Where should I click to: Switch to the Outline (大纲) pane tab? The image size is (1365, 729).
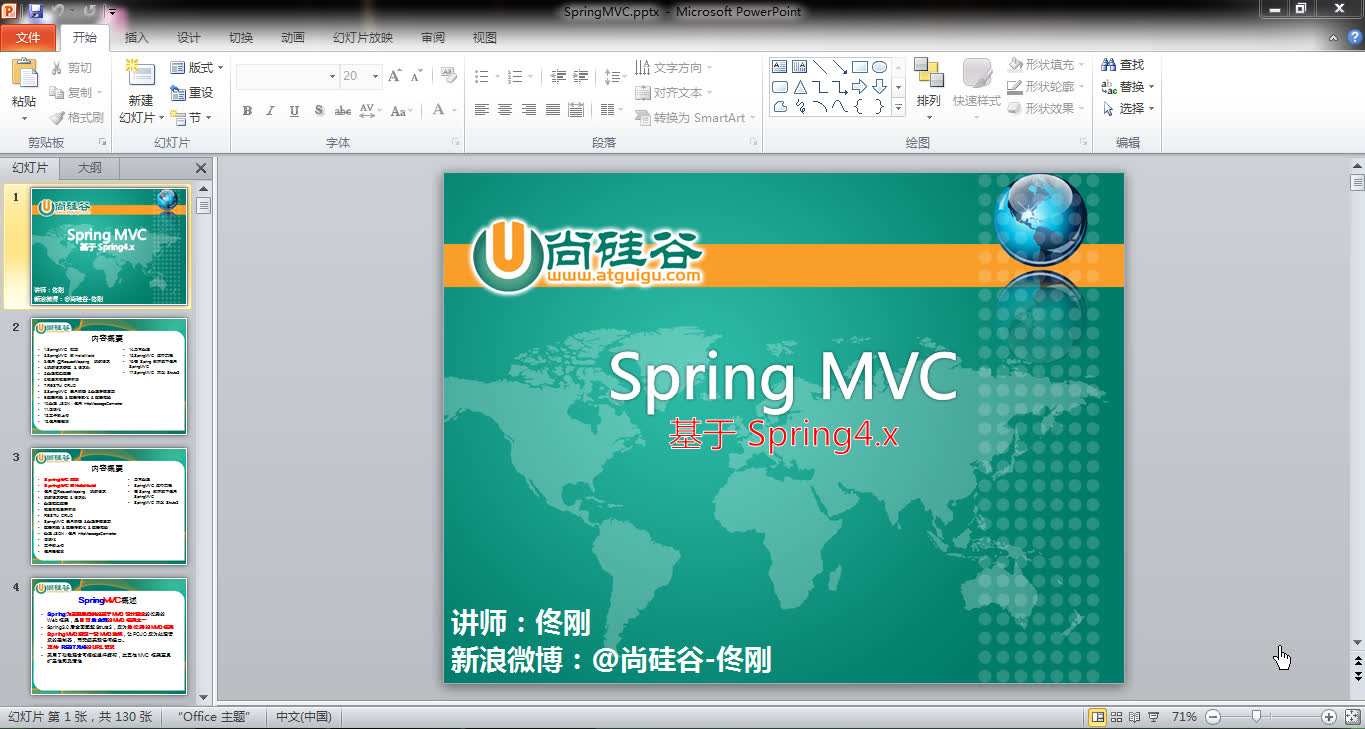click(x=89, y=168)
